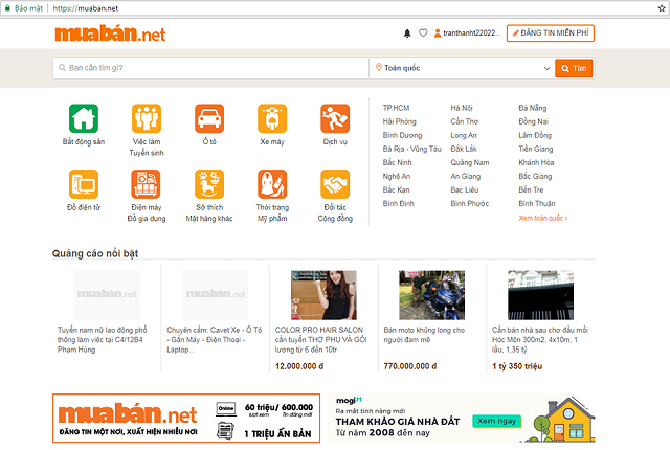Open the Thời trang Mỹ phẩm icon

click(x=272, y=184)
